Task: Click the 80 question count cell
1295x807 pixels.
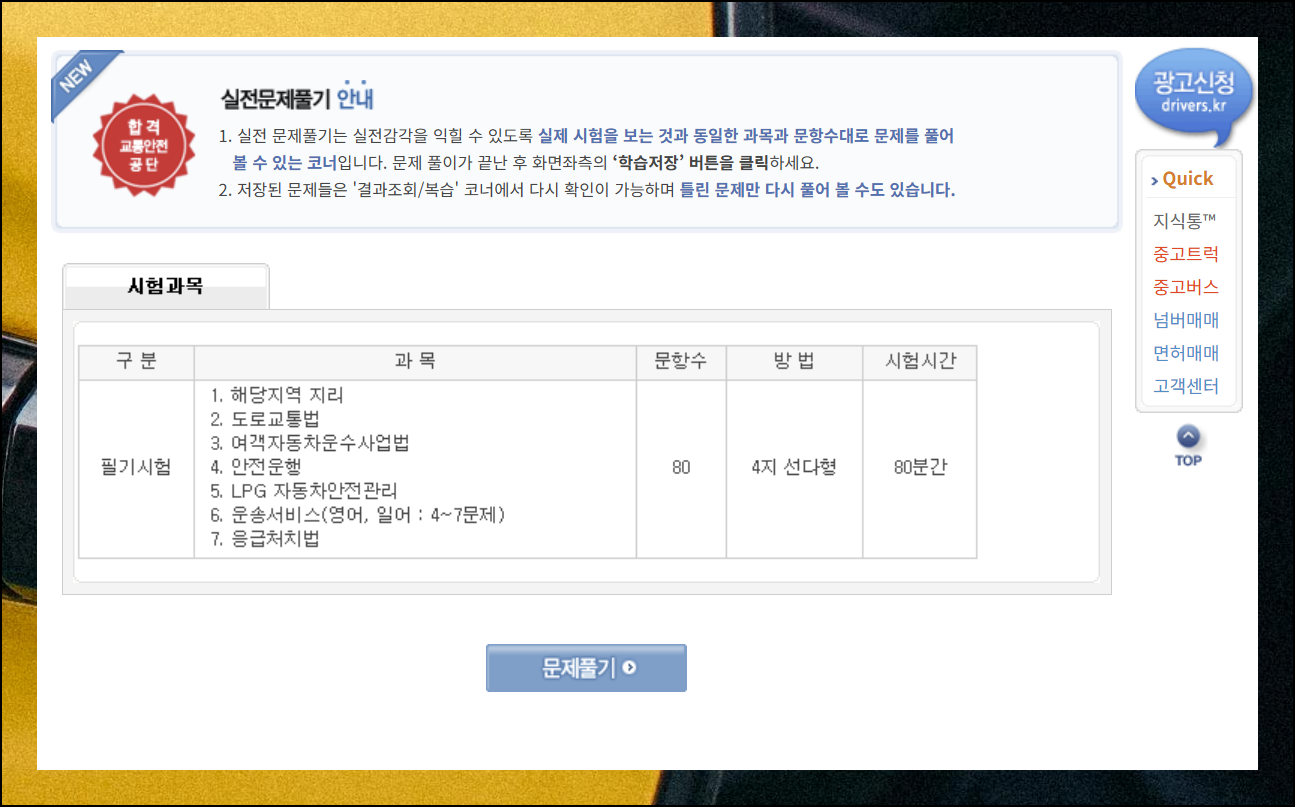Action: [681, 468]
